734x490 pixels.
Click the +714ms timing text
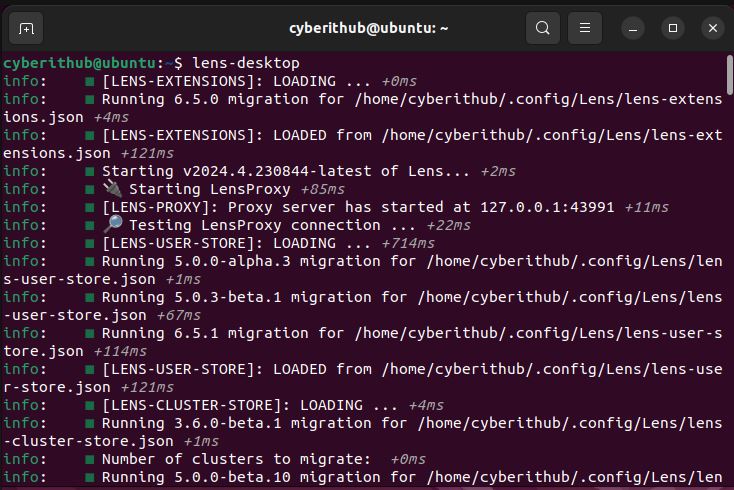click(x=408, y=243)
